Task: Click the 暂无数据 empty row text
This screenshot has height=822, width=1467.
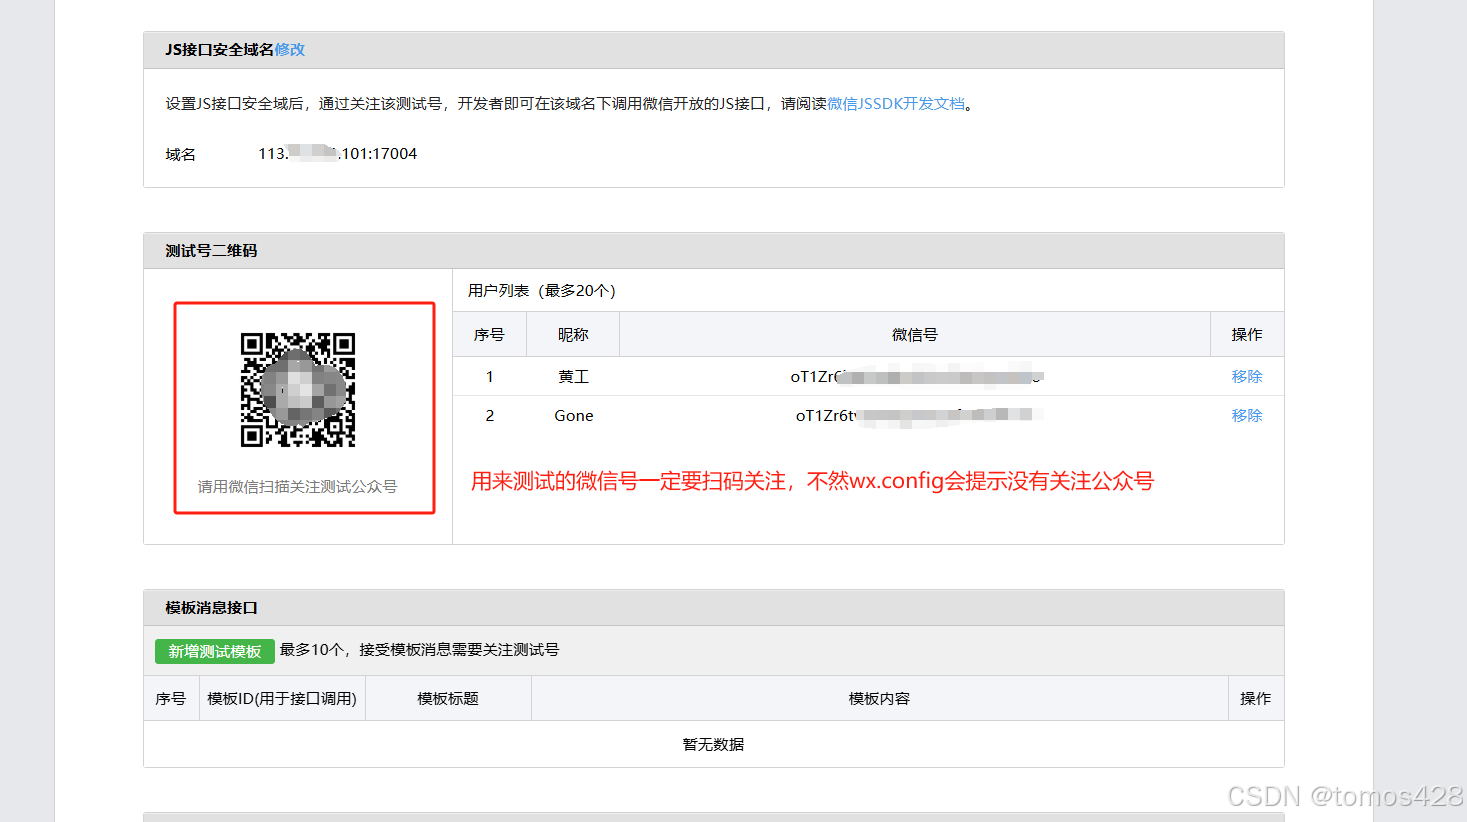Action: click(713, 745)
